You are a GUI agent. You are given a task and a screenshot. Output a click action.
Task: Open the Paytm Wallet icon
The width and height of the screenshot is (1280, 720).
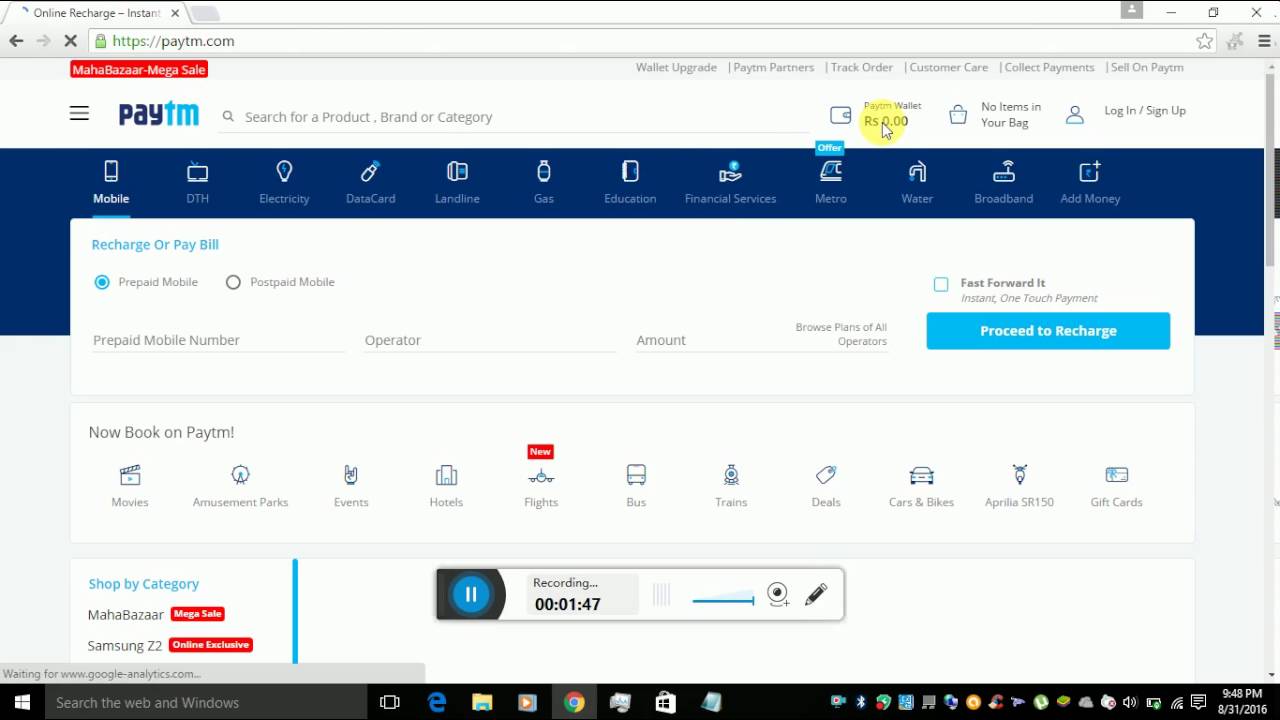click(841, 115)
